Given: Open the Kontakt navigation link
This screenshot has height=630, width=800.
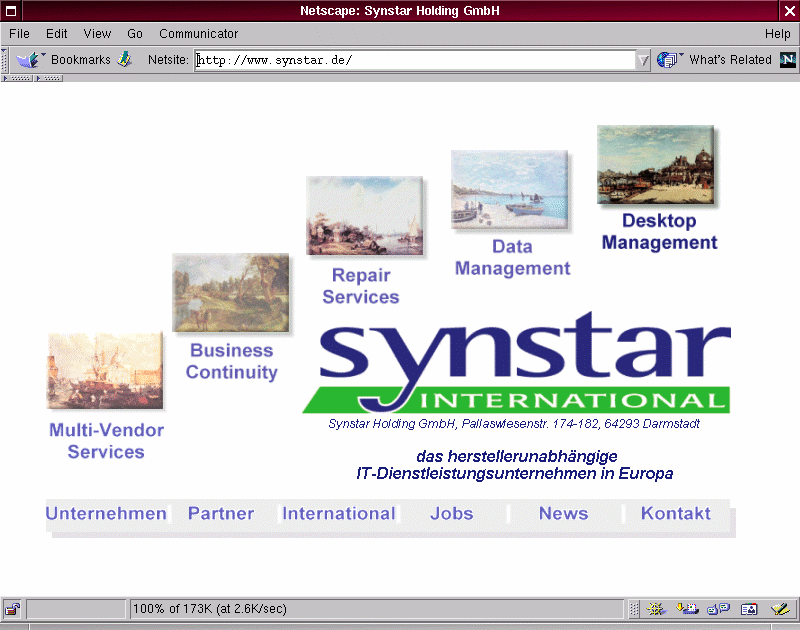Looking at the screenshot, I should 676,513.
